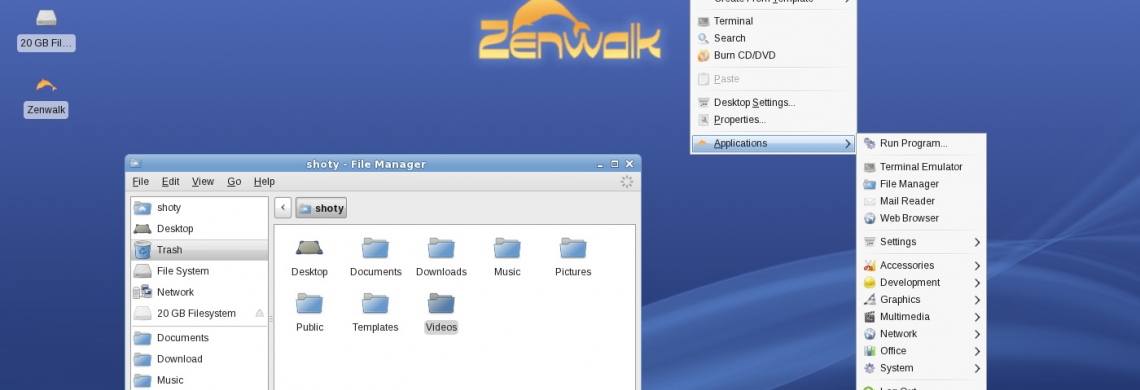Click the back arrow button in File Manager

tap(284, 208)
